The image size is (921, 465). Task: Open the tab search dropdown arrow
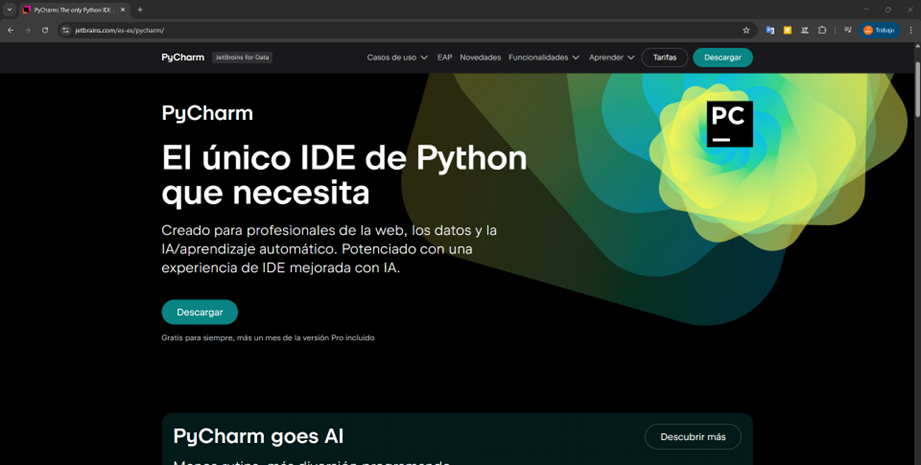[9, 10]
